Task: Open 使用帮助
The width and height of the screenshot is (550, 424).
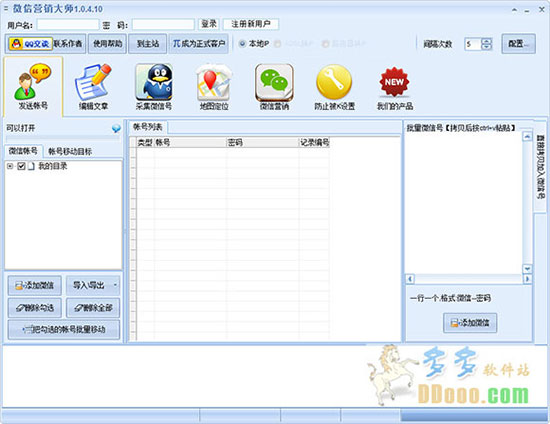Action: tap(107, 44)
